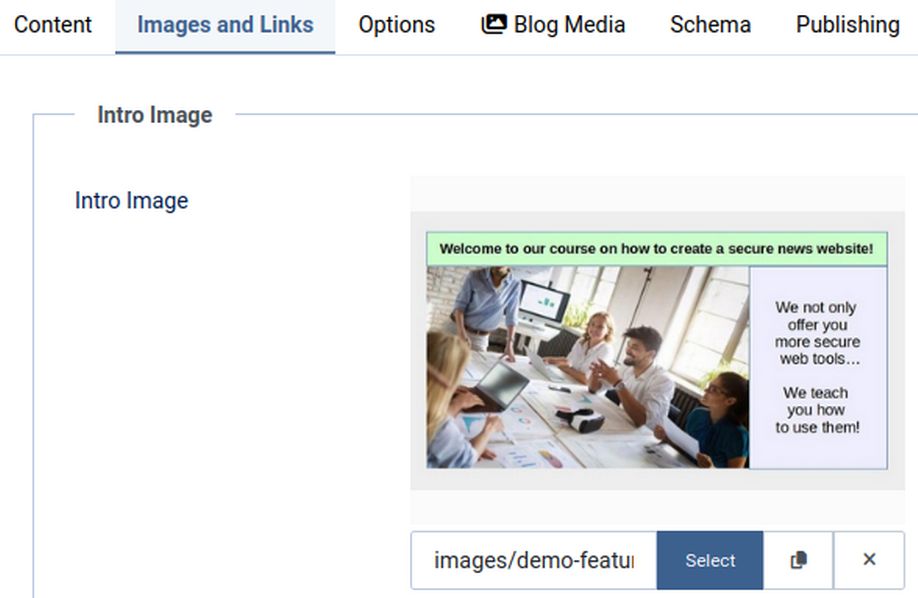Click the laptop in the preview photo

498,384
